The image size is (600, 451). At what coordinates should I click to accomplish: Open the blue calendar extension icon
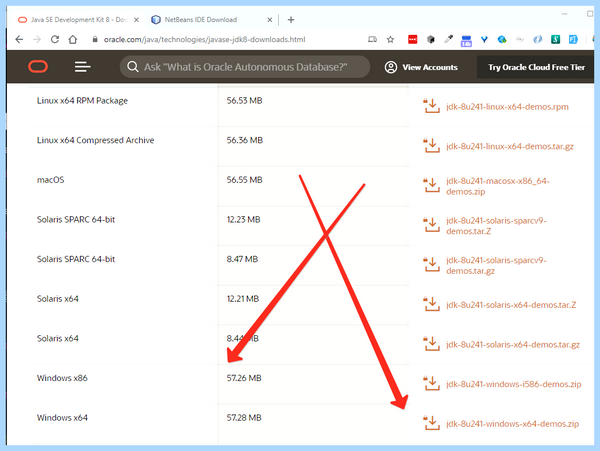[x=466, y=41]
